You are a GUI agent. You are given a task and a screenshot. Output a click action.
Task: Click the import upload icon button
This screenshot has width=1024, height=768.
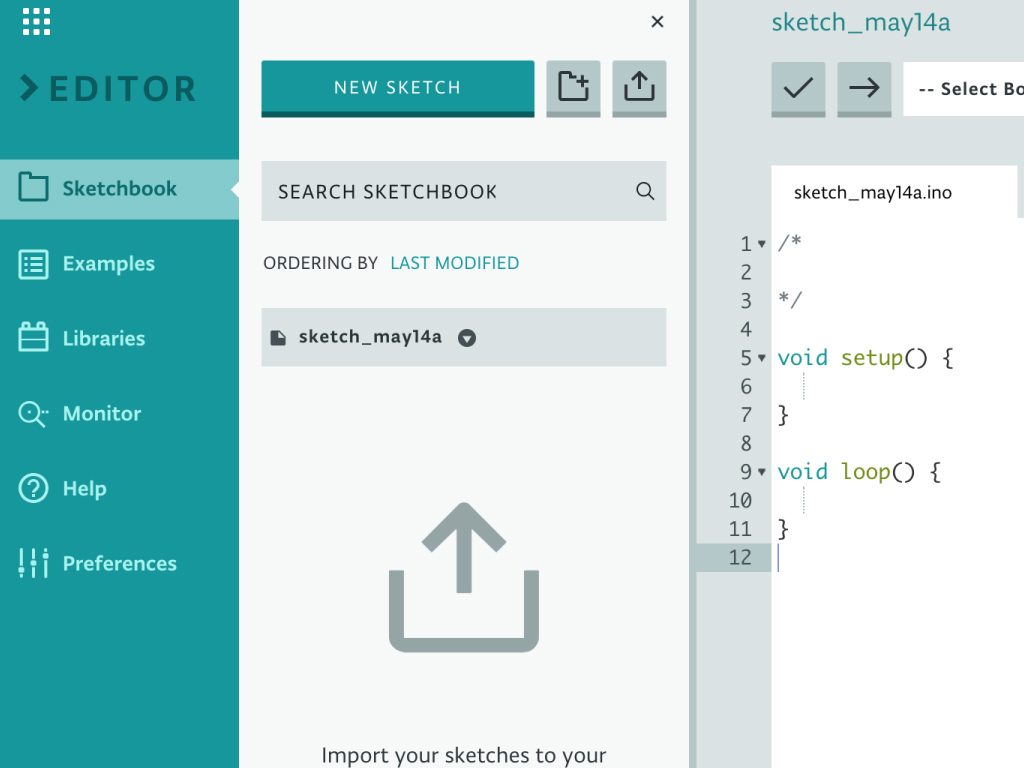pyautogui.click(x=639, y=89)
